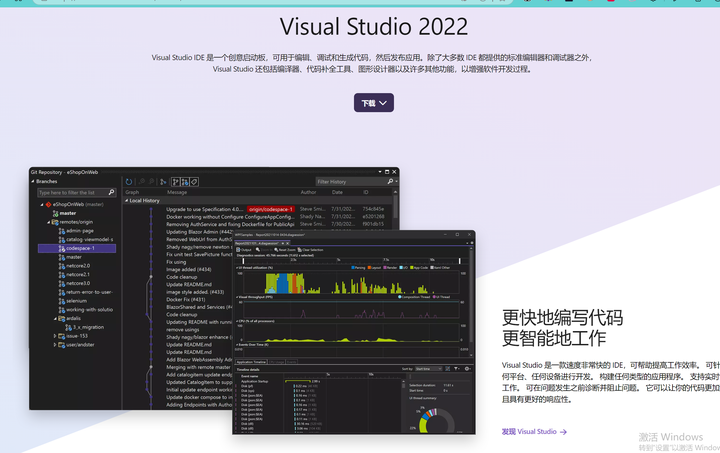
Task: Follow the 发现 Visual Studio link
Action: point(534,431)
